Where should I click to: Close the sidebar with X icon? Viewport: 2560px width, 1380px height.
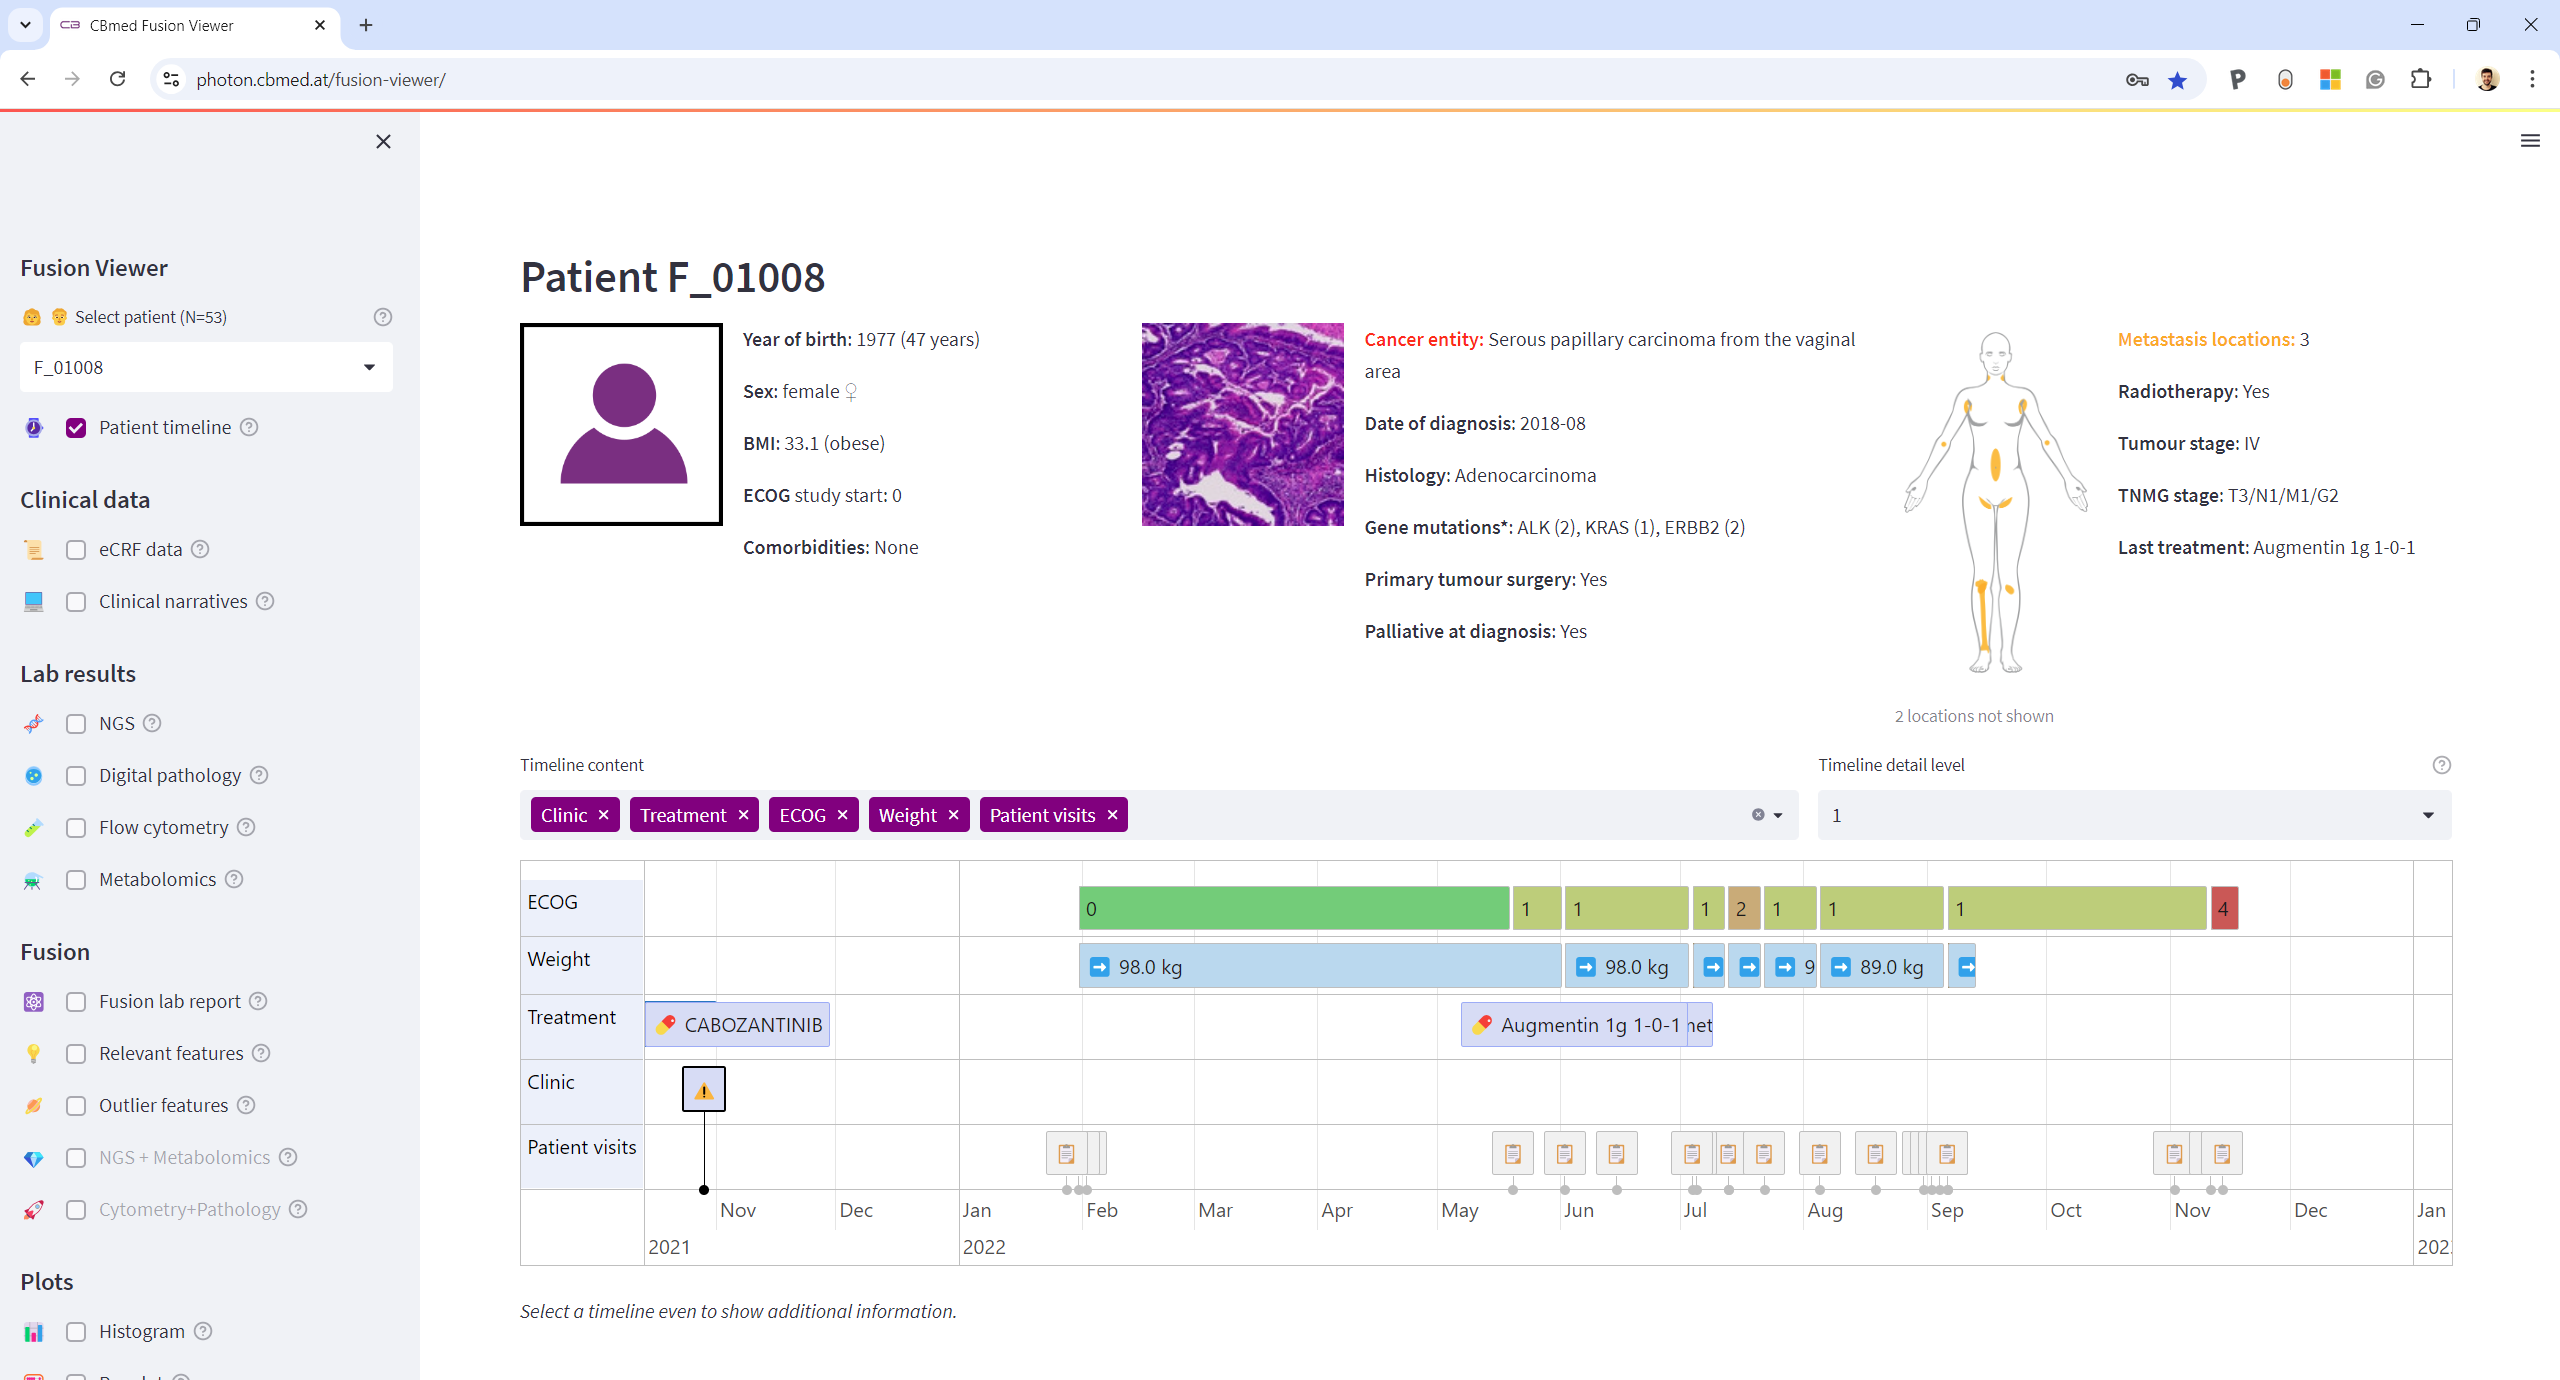point(383,142)
